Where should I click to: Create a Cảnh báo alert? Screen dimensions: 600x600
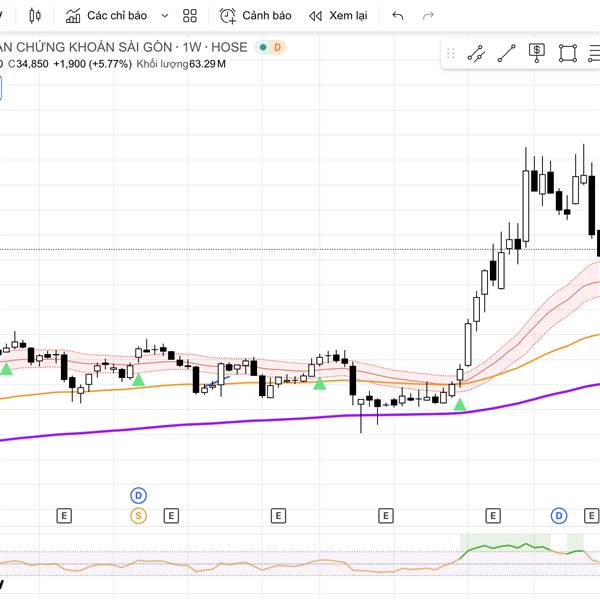click(x=256, y=16)
